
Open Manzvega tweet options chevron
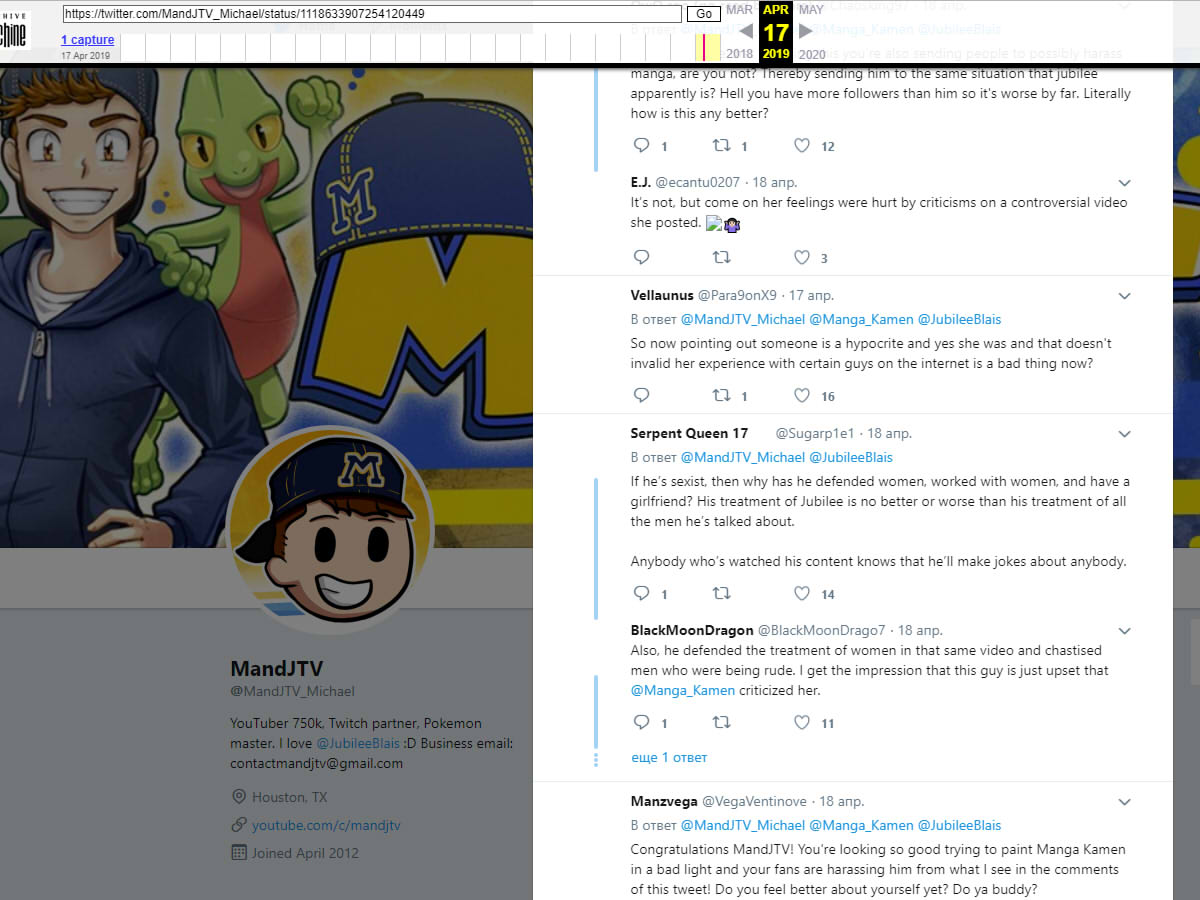(1124, 802)
